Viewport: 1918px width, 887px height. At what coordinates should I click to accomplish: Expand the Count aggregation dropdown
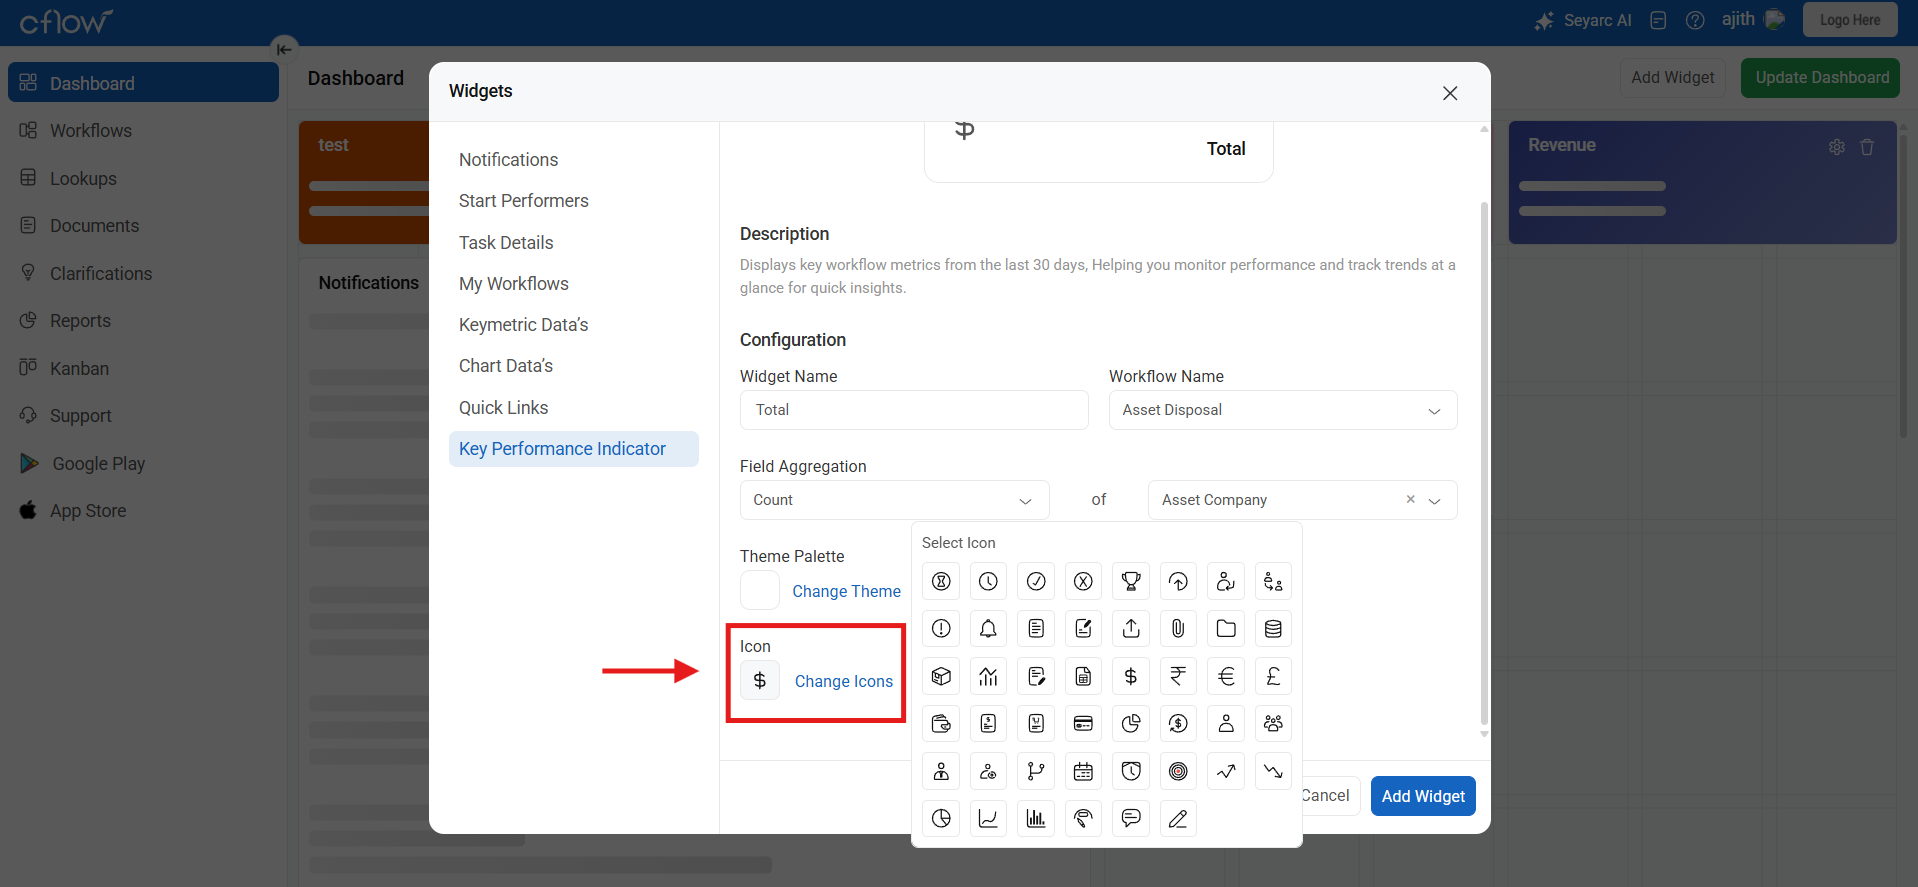pyautogui.click(x=894, y=500)
